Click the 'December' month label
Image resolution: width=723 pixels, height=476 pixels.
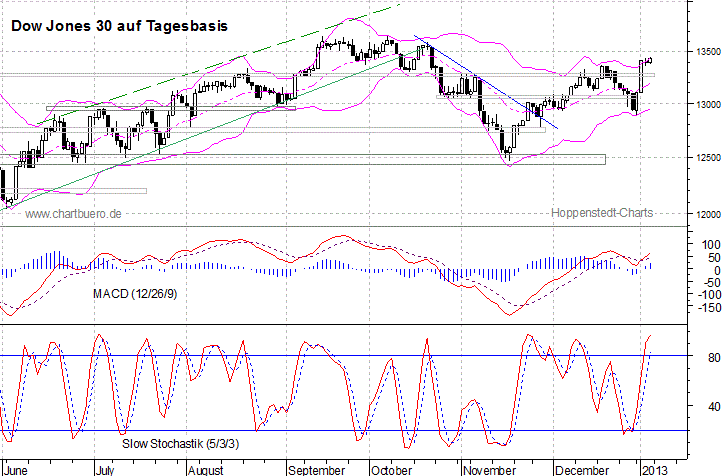tap(582, 470)
